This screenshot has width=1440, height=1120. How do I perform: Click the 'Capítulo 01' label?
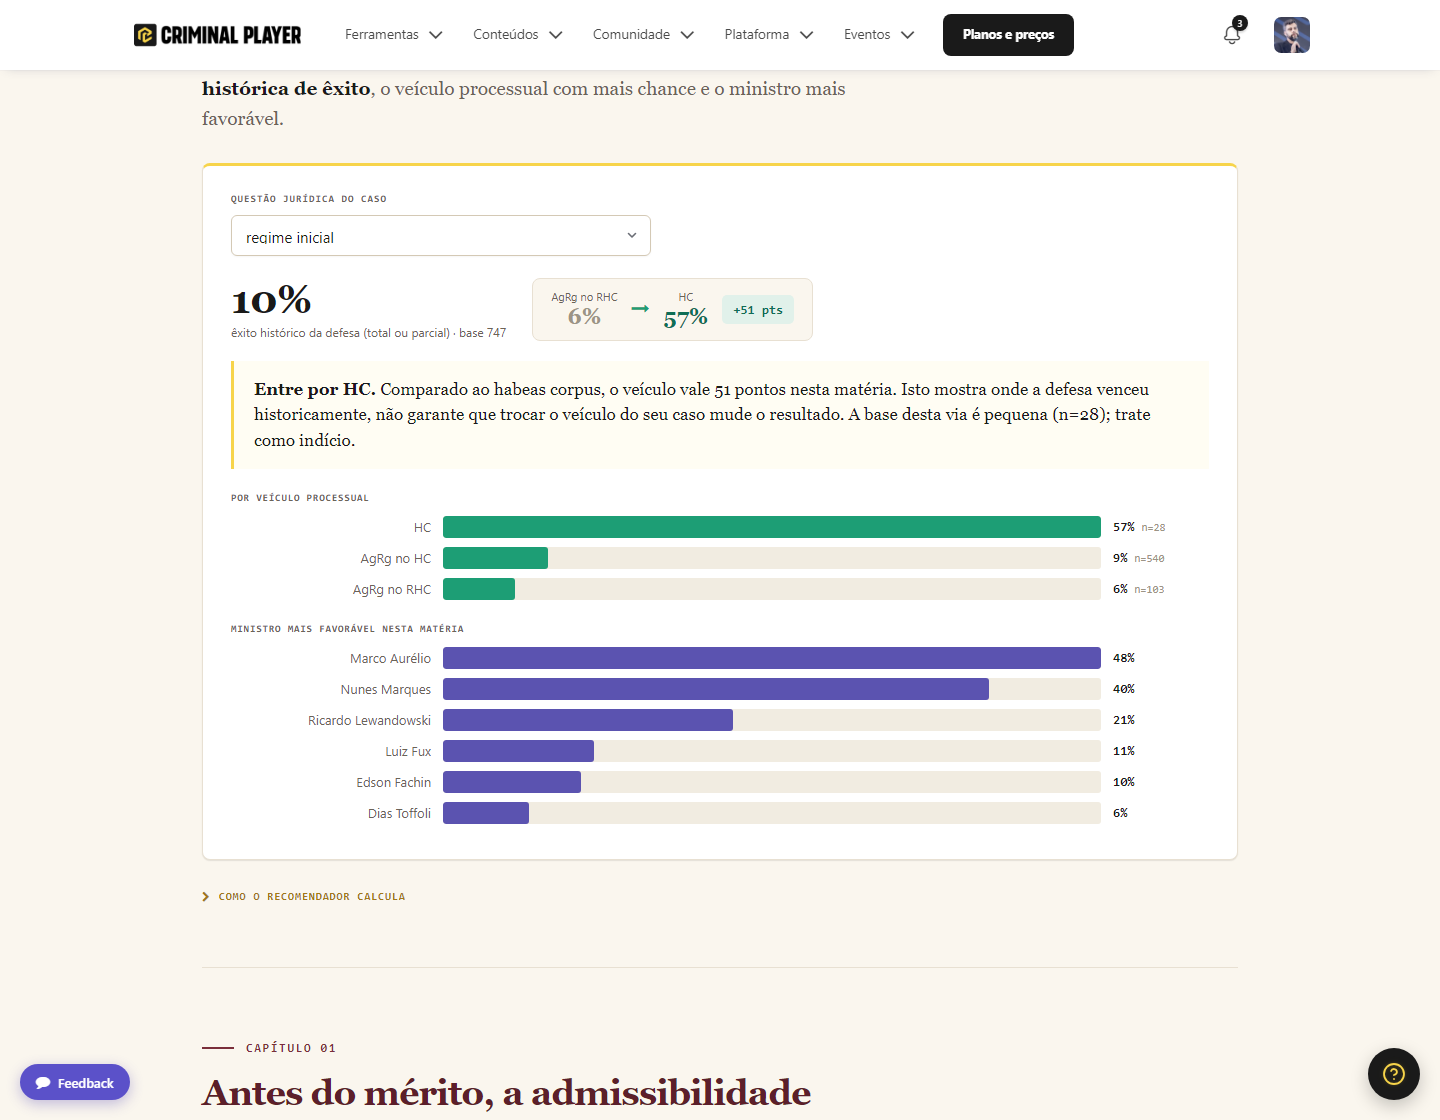(x=291, y=1048)
